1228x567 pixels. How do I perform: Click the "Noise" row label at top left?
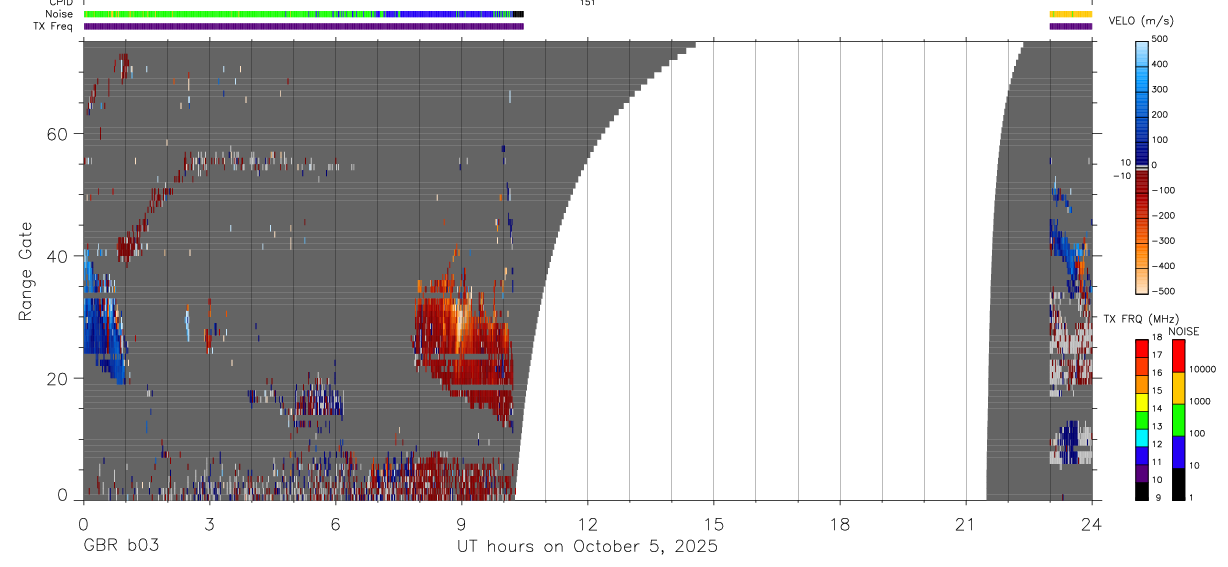[59, 14]
